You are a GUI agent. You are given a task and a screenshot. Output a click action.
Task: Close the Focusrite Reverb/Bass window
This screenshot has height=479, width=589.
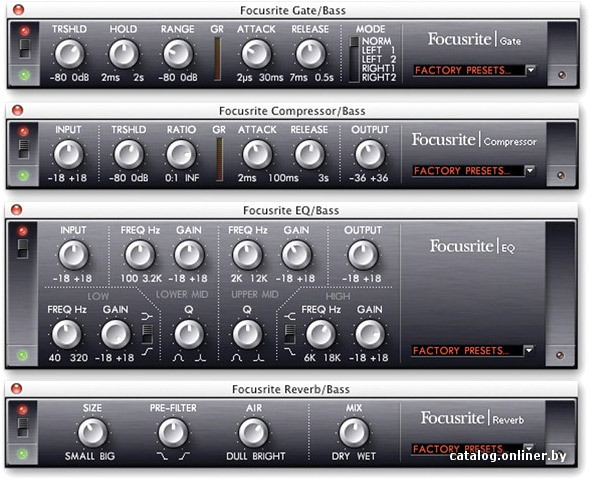tap(17, 388)
